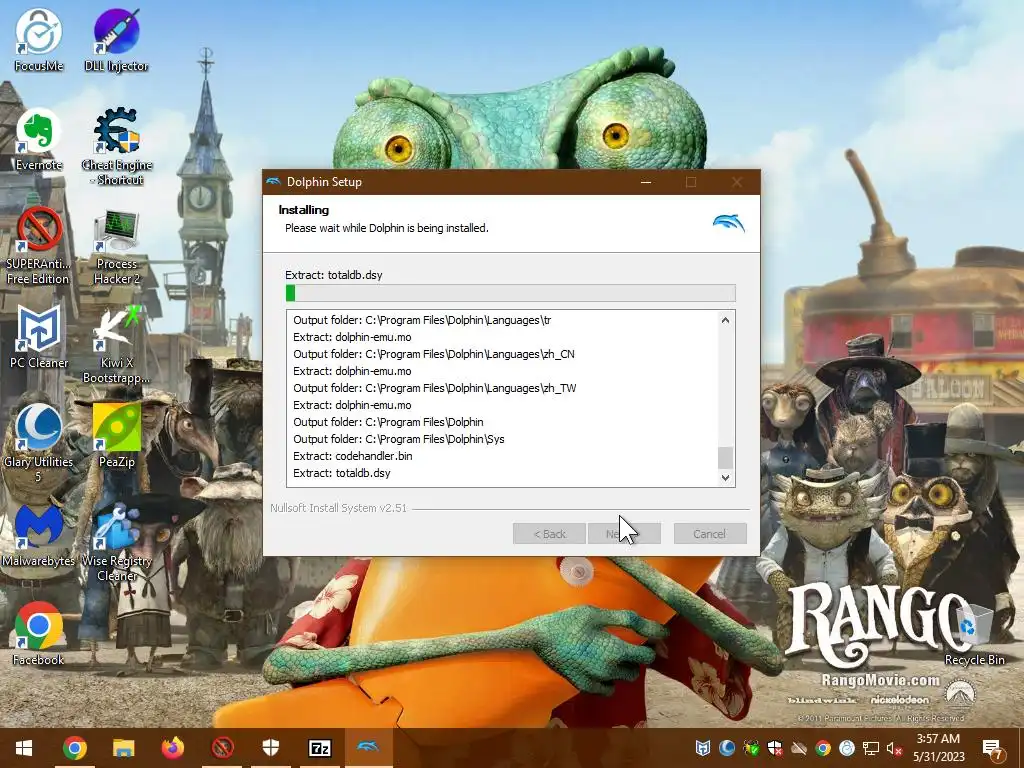
Task: Select last log line 'Extract: totaldb.dsy'
Action: tap(342, 473)
